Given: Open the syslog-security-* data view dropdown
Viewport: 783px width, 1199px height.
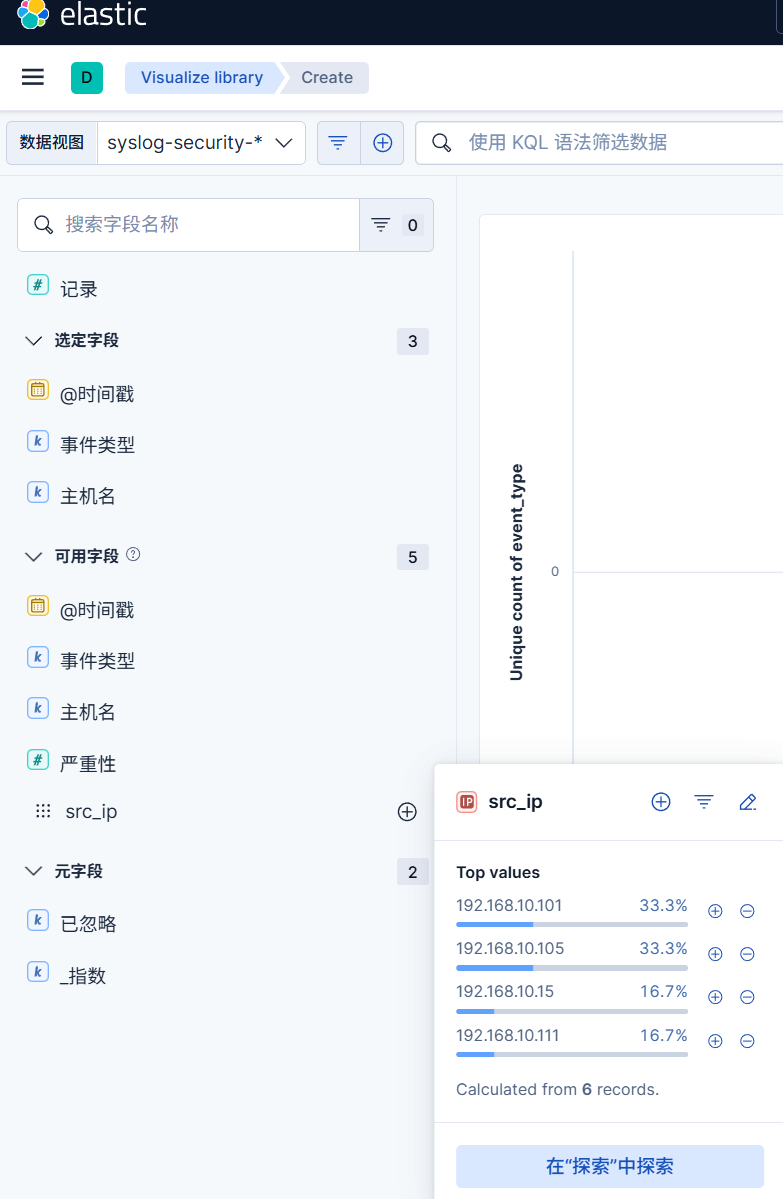Looking at the screenshot, I should [x=201, y=143].
